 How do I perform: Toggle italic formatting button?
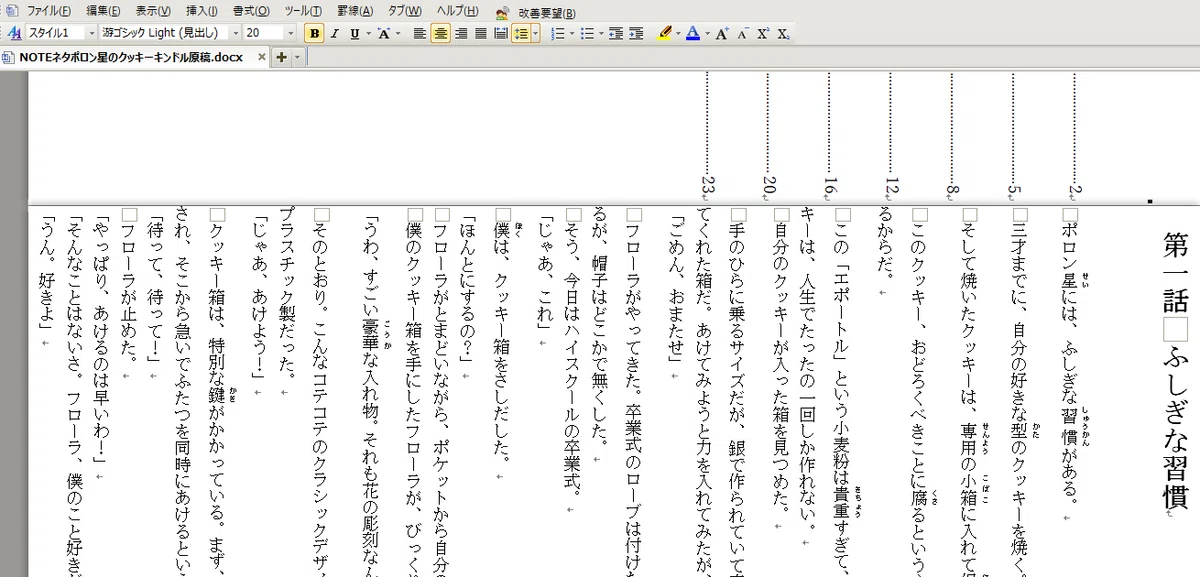(335, 33)
